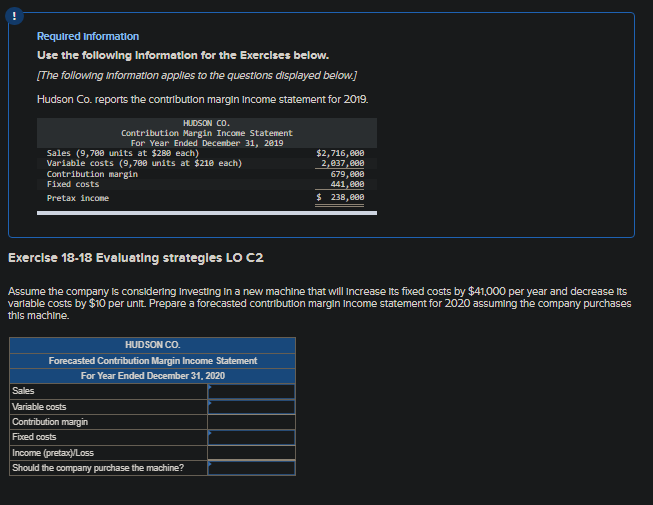
Task: Click the 'Pretax income' label in 2019 statement
Action: click(x=78, y=198)
